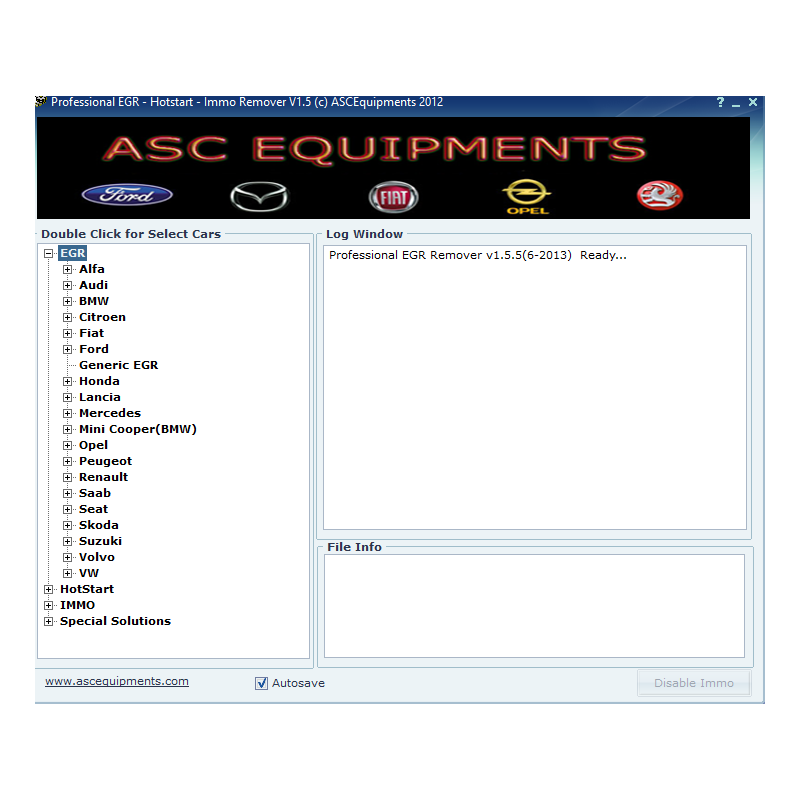Image resolution: width=800 pixels, height=800 pixels.
Task: Click the Vauxhall griffin logo in banner
Action: [660, 195]
